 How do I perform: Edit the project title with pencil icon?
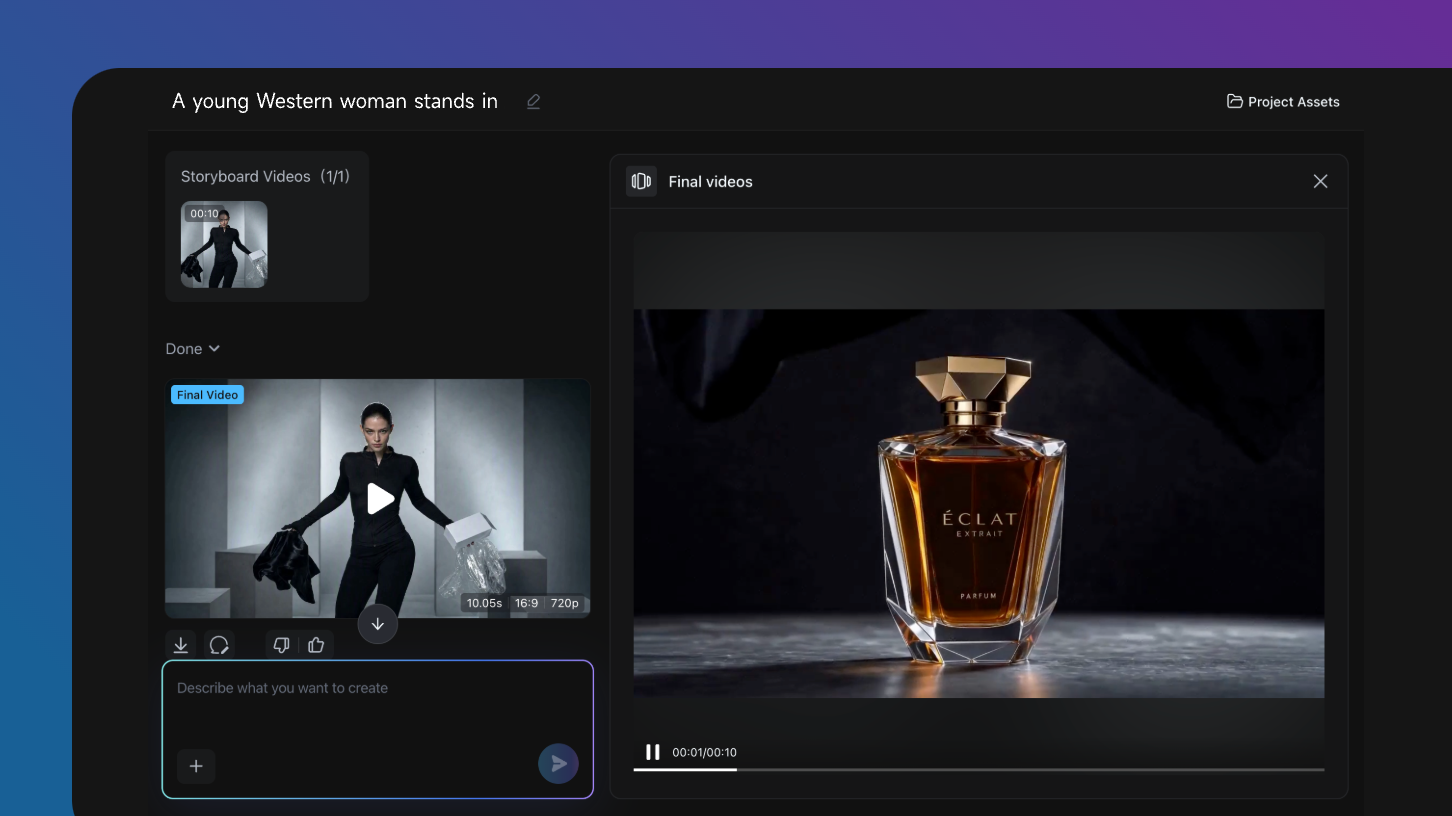pyautogui.click(x=534, y=102)
